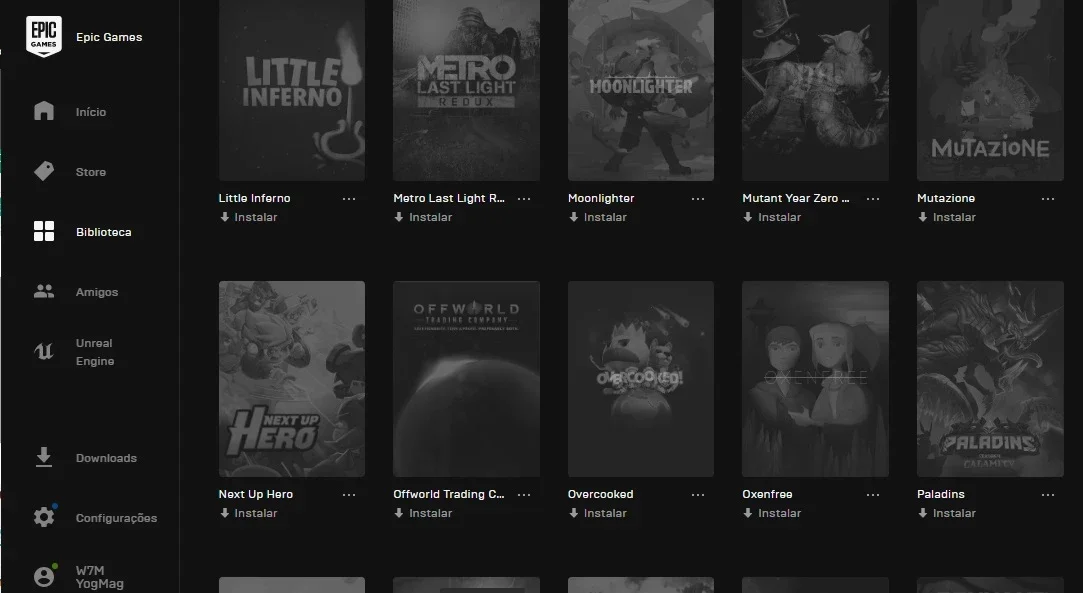Click the Overcooked title text

click(x=600, y=494)
